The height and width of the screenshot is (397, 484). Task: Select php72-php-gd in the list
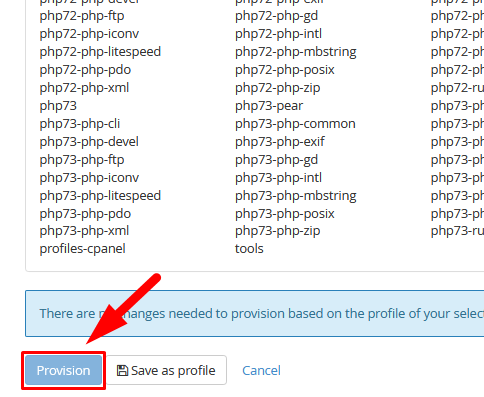(277, 16)
